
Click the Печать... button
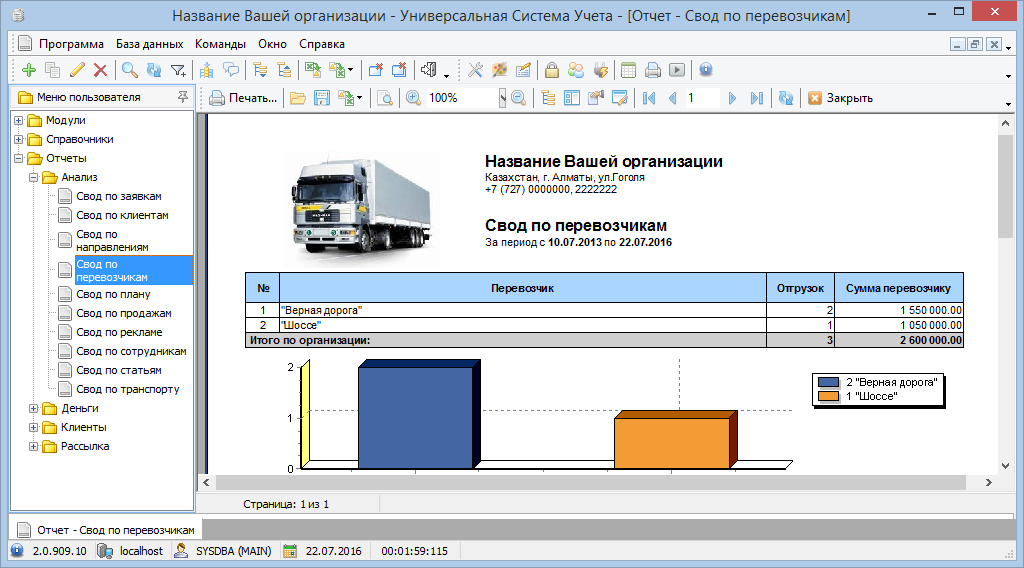(243, 98)
